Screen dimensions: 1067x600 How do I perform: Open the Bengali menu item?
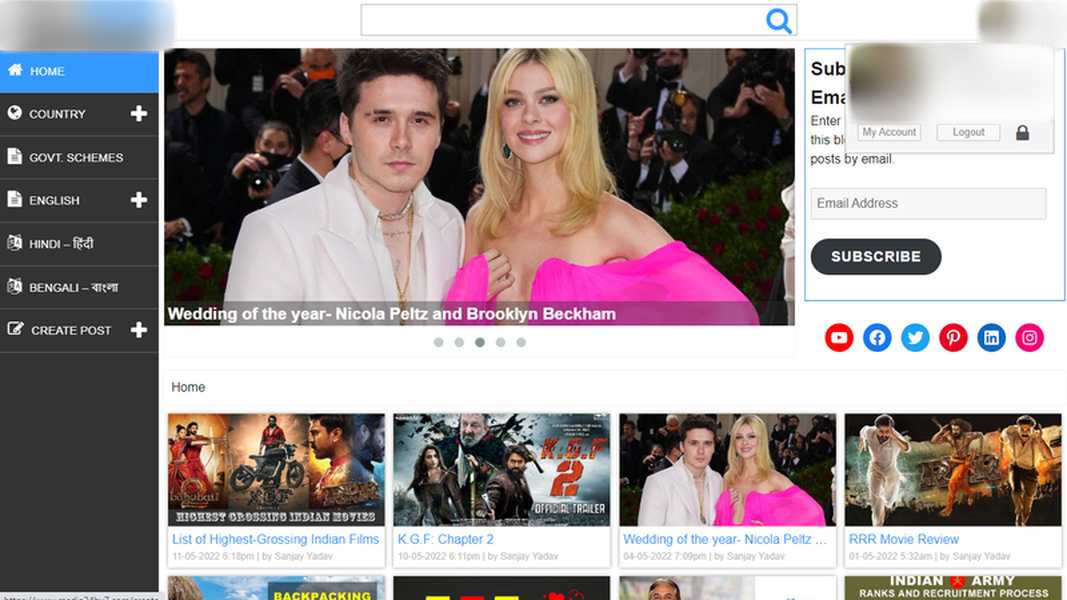(x=79, y=287)
